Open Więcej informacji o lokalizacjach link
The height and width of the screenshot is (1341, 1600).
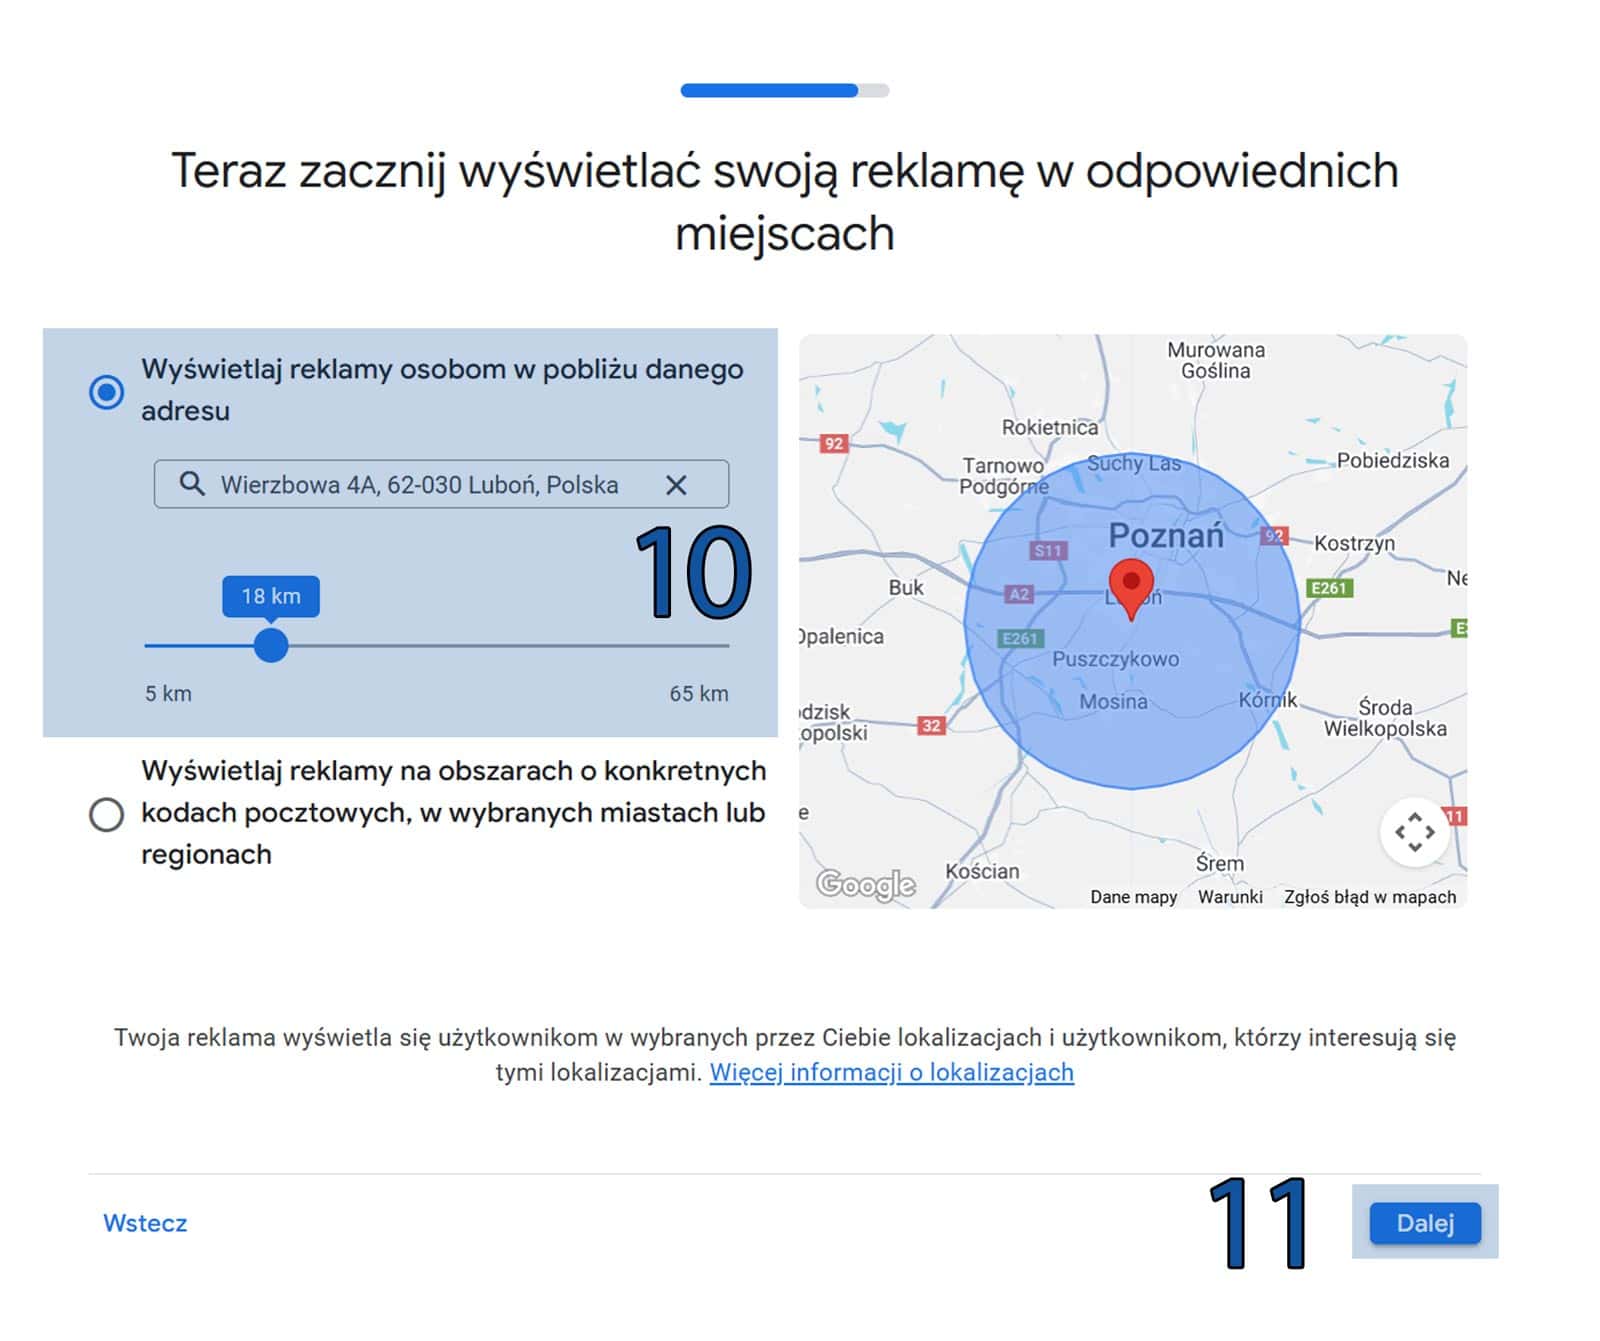[x=891, y=1072]
